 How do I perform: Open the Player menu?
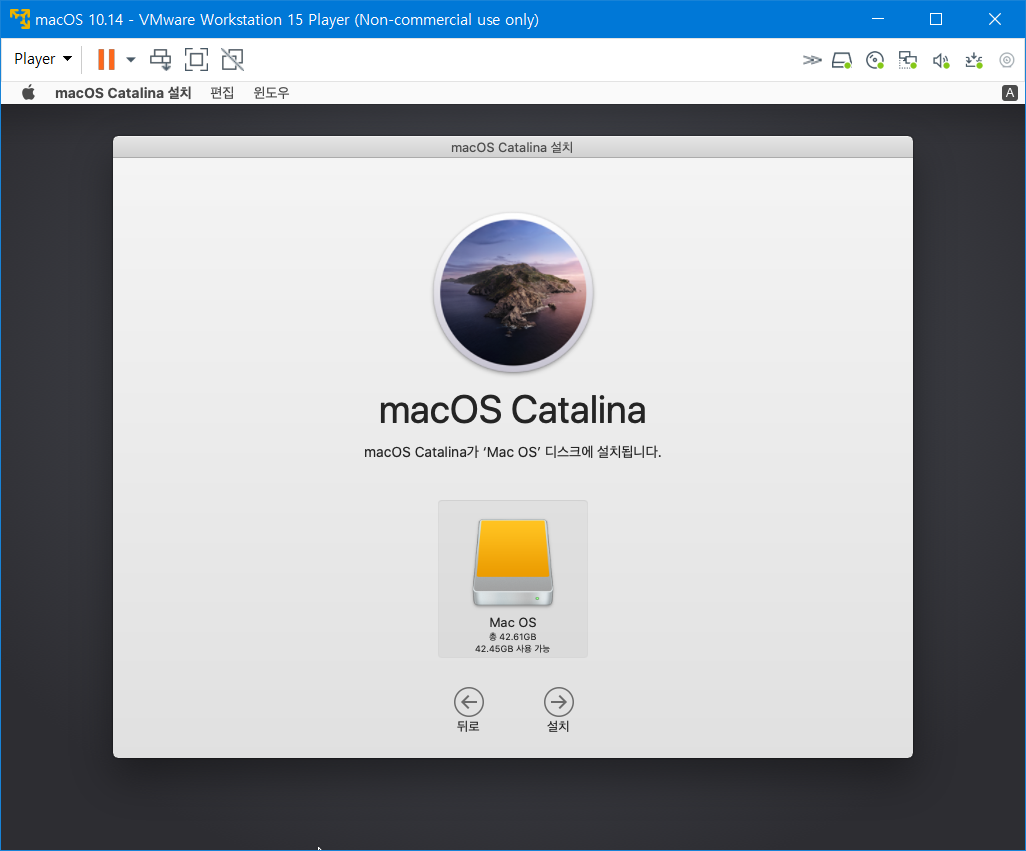pyautogui.click(x=43, y=59)
